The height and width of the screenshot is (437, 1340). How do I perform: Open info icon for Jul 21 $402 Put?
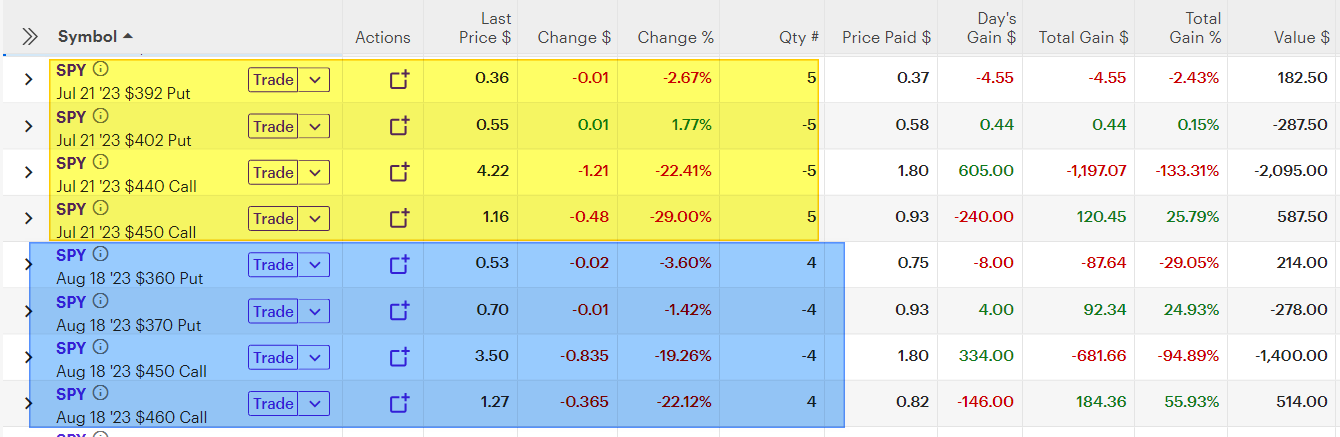tap(100, 116)
